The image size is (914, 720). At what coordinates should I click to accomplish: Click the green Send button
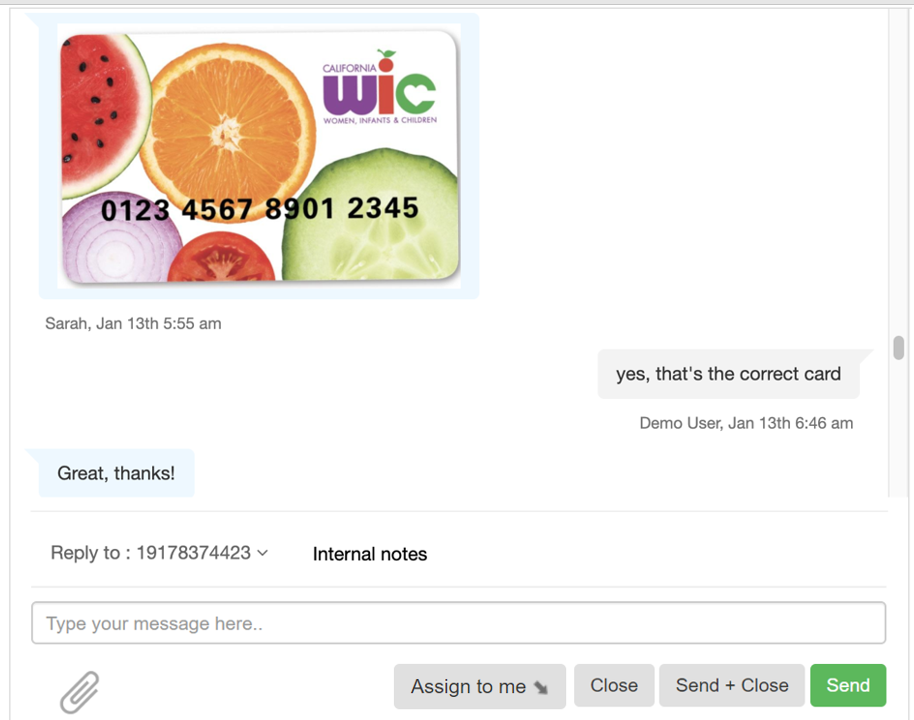tap(848, 685)
